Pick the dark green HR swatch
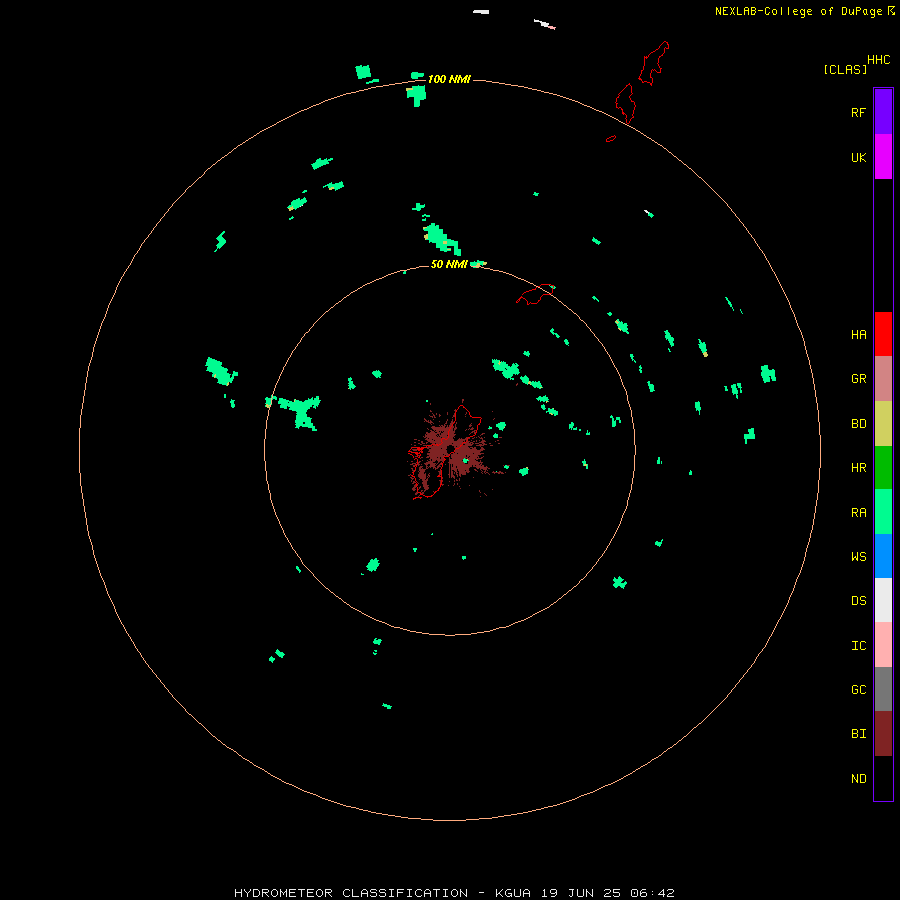Image resolution: width=900 pixels, height=900 pixels. [x=883, y=468]
